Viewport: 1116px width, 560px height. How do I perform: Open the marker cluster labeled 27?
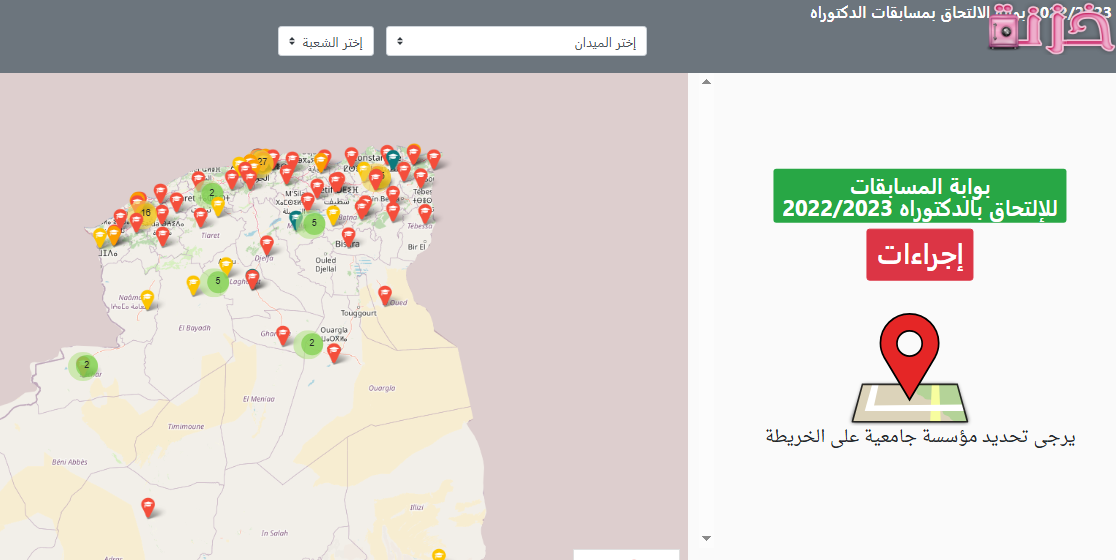click(262, 161)
